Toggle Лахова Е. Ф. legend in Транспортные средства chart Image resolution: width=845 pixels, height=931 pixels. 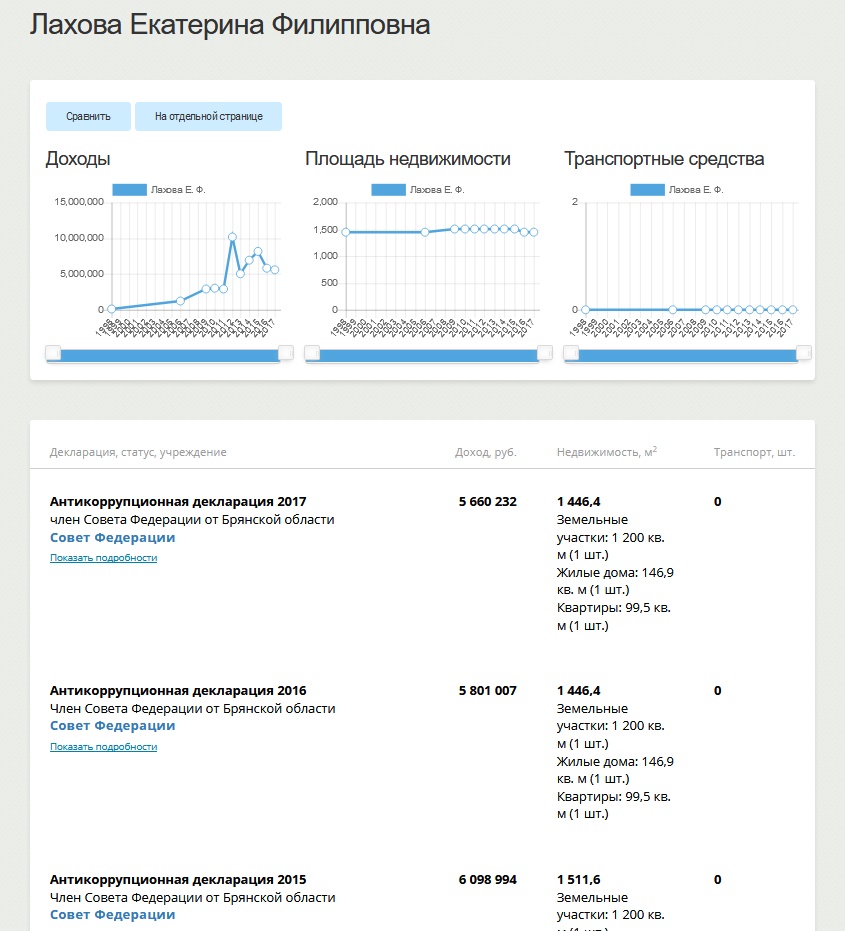[676, 189]
